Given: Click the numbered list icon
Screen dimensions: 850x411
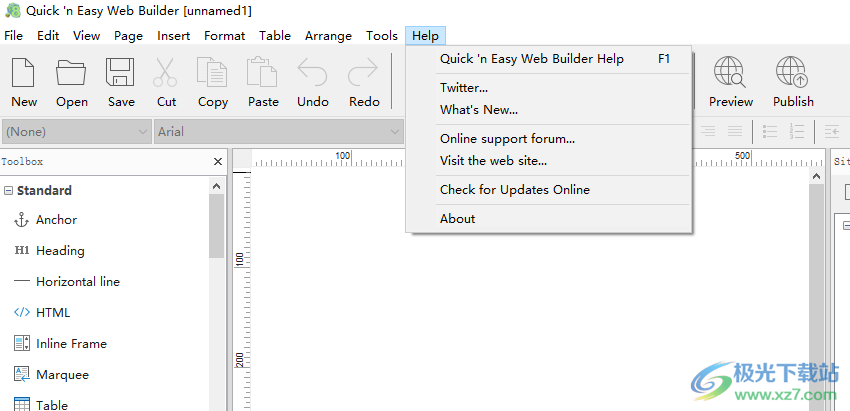Looking at the screenshot, I should (796, 131).
